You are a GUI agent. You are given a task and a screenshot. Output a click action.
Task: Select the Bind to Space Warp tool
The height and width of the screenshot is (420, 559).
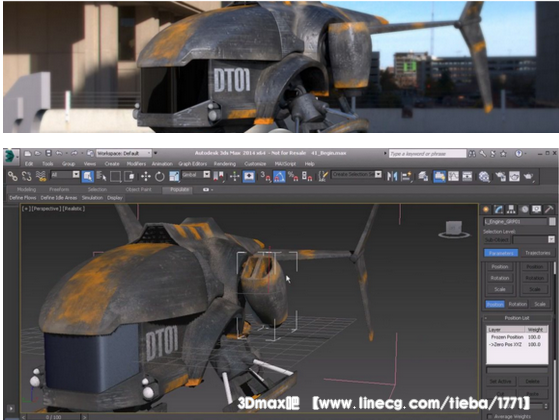tap(41, 176)
